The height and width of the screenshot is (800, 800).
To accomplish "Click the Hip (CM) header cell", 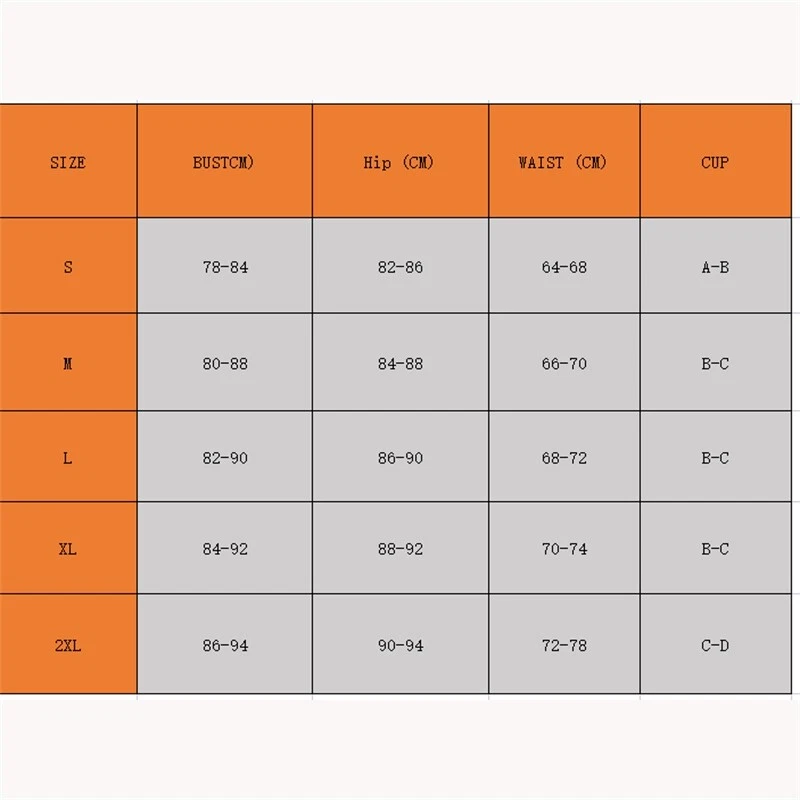I will click(x=400, y=162).
